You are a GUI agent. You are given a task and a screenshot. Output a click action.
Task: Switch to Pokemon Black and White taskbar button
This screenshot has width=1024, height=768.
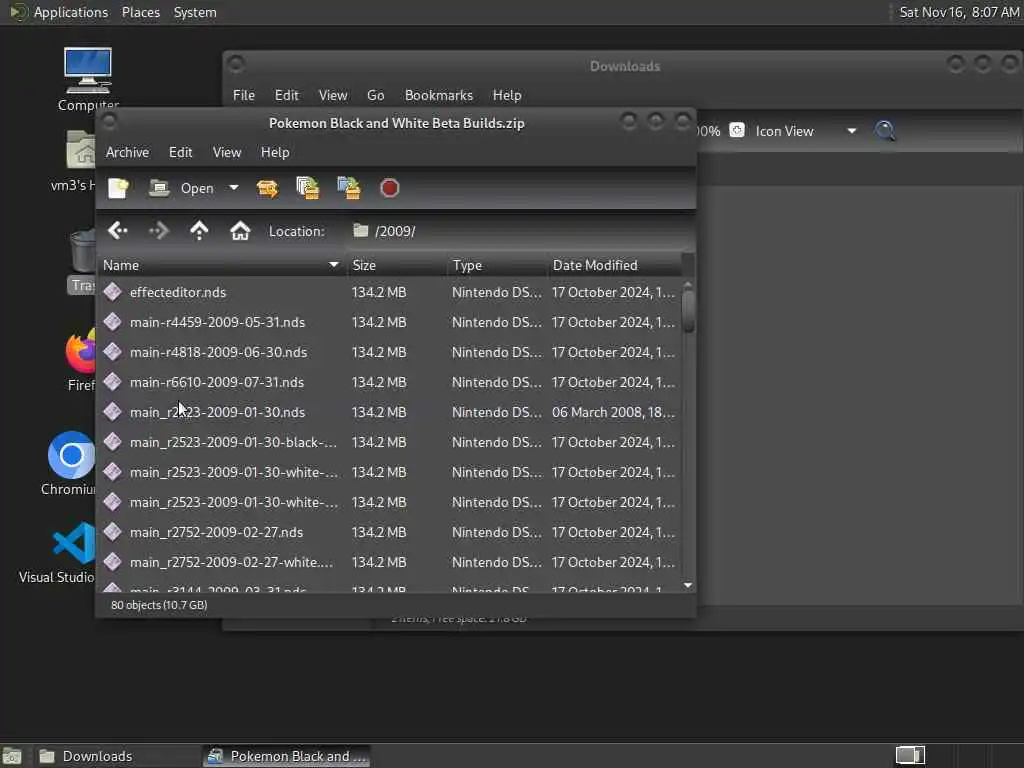click(x=286, y=756)
